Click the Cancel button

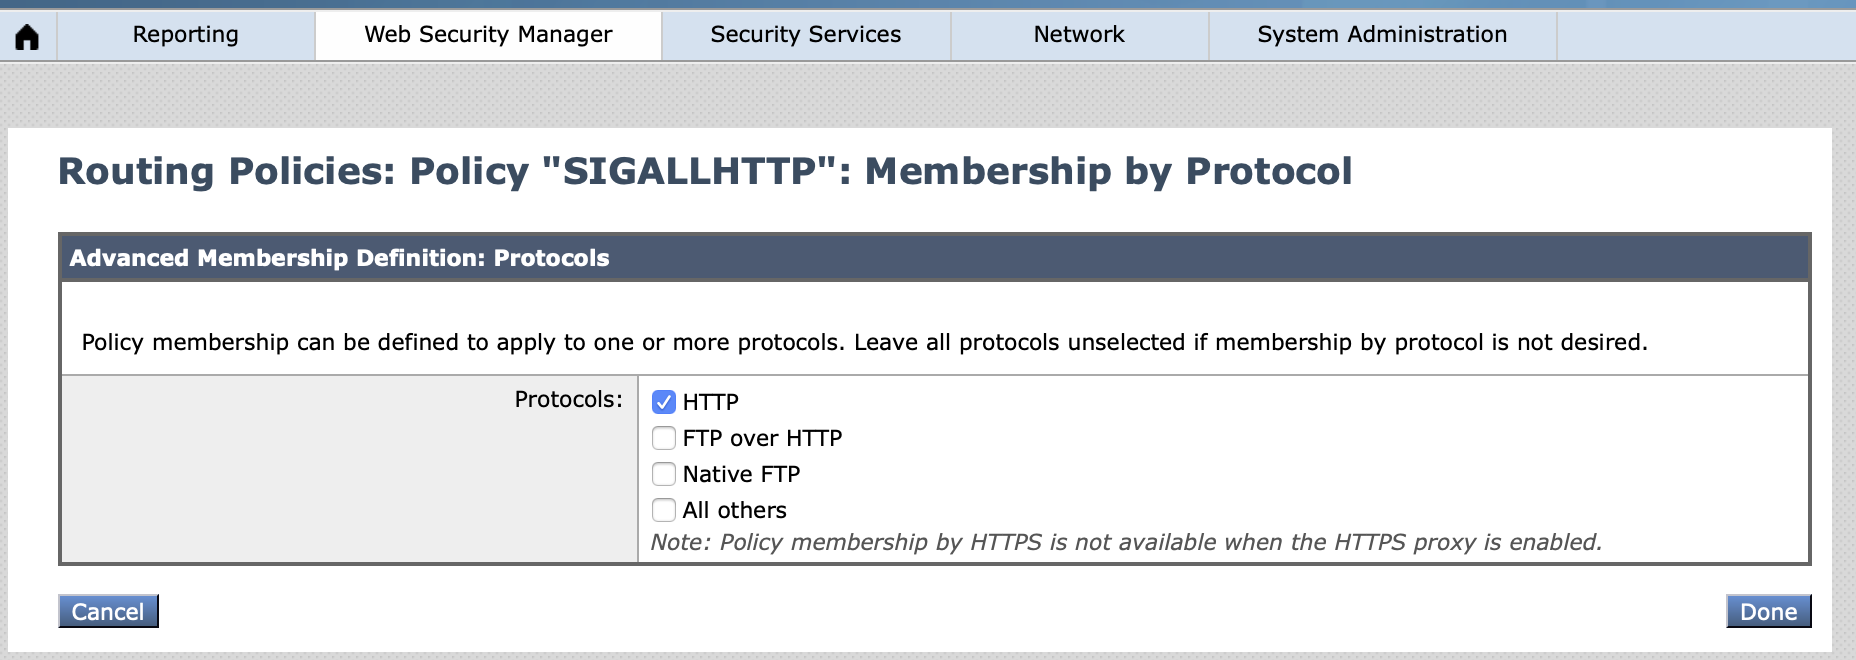point(108,611)
